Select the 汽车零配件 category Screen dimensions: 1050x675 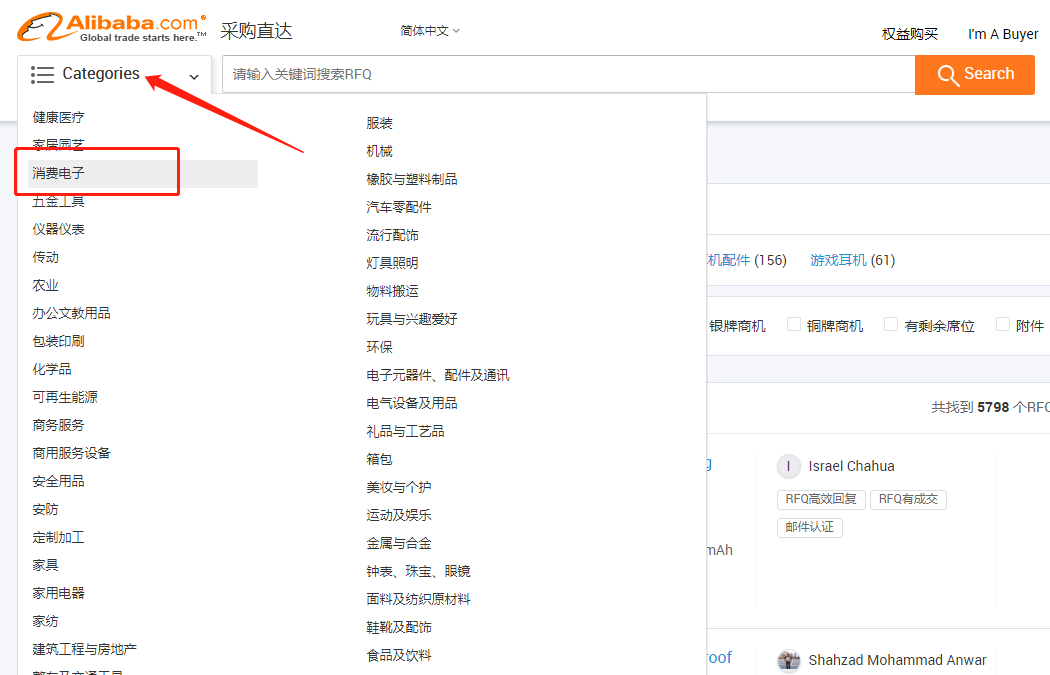[x=399, y=207]
